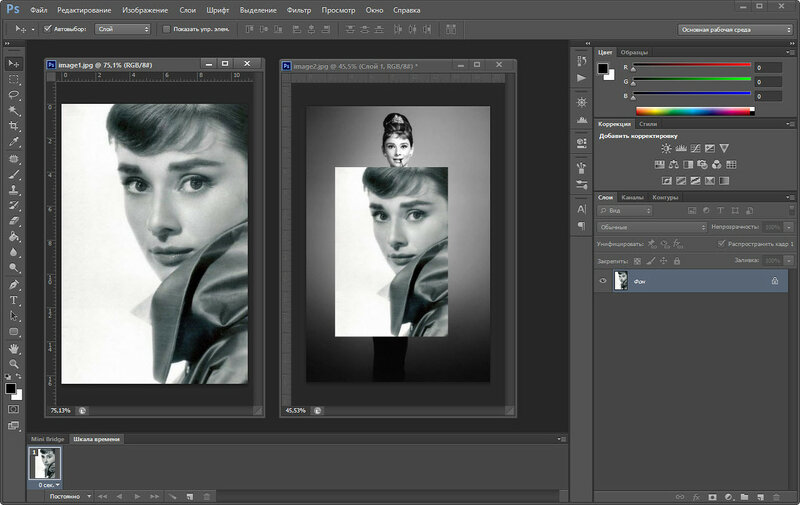Select the Eraser tool
800x505 pixels.
tap(13, 221)
